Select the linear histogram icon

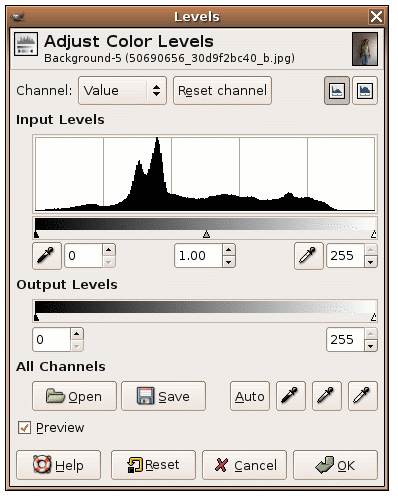click(x=337, y=91)
